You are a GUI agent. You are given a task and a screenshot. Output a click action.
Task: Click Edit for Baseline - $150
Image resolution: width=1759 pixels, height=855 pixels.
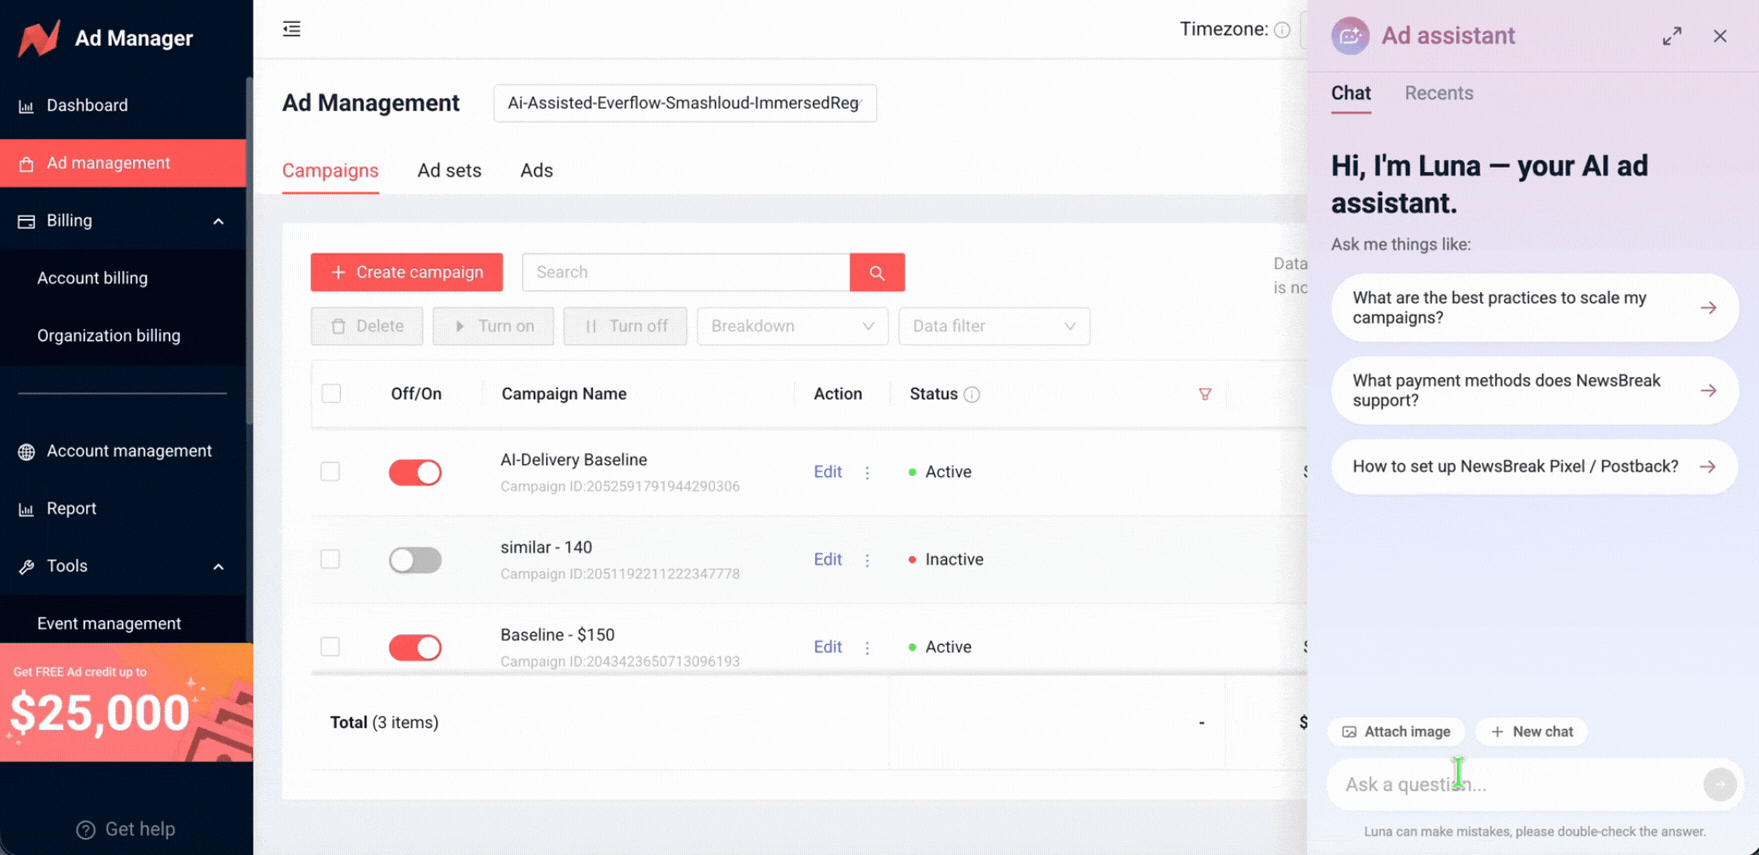[x=827, y=647]
